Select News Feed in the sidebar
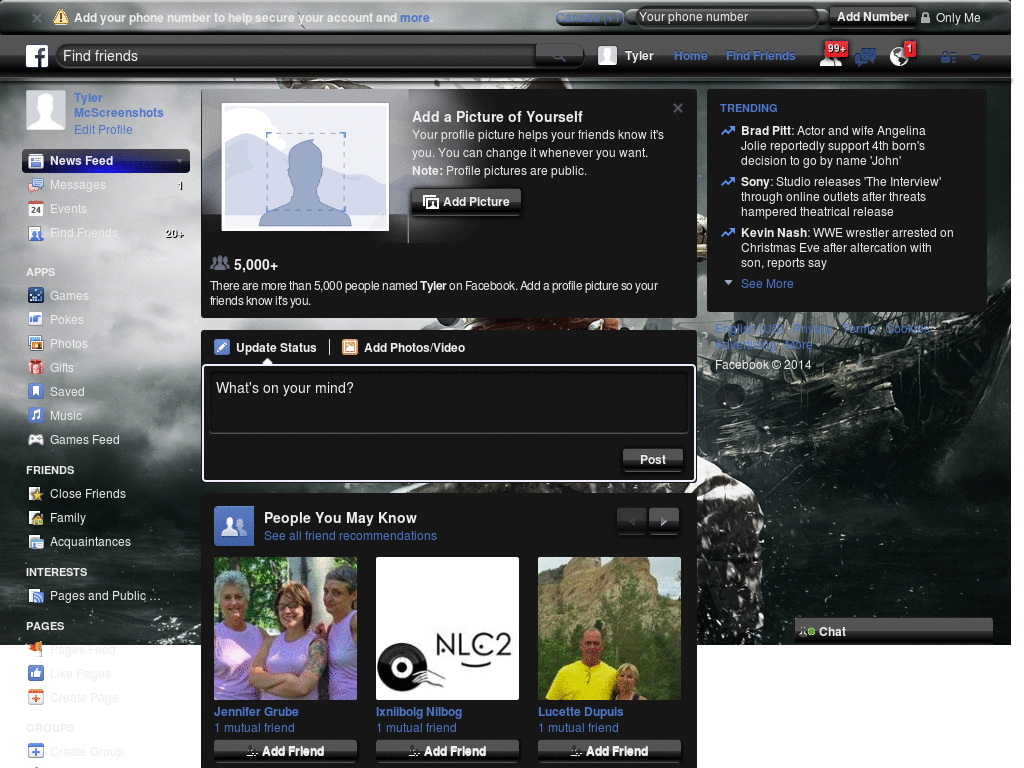This screenshot has width=1024, height=768. [106, 161]
